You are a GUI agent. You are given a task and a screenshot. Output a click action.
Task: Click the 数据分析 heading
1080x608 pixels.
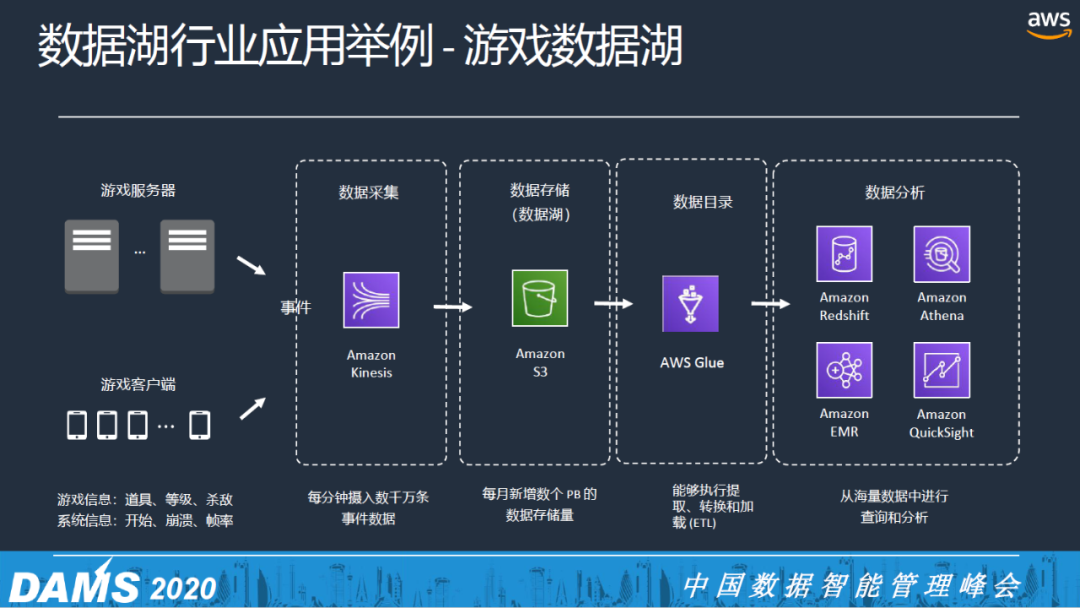tap(895, 192)
